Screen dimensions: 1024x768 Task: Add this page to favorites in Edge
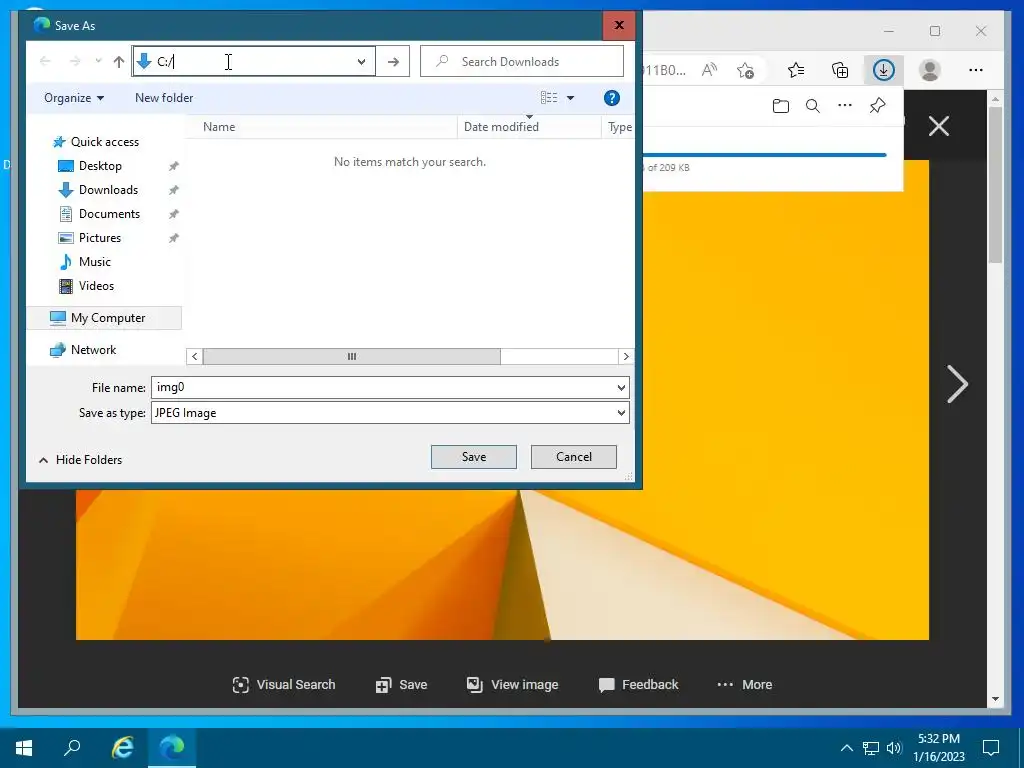coord(745,70)
